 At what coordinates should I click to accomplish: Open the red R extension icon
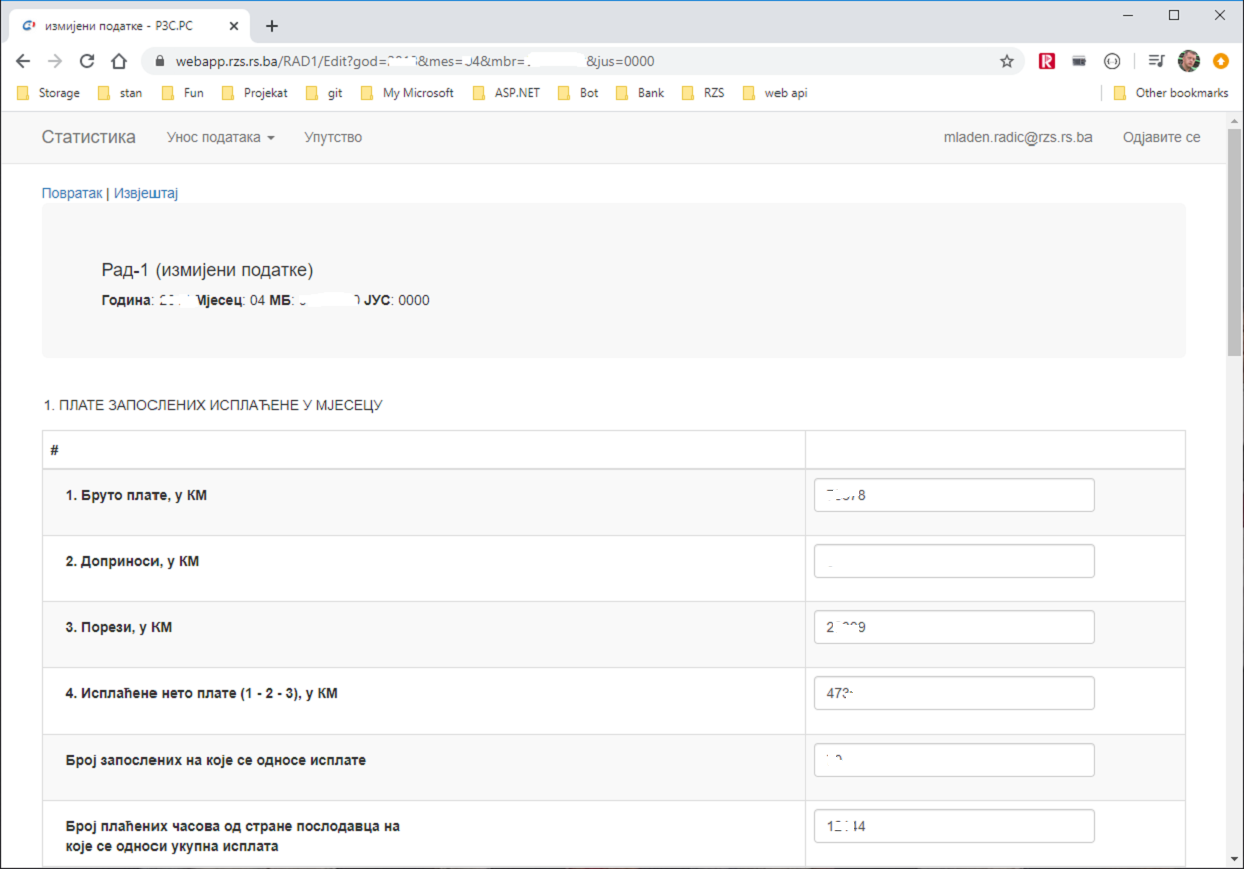click(x=1047, y=61)
